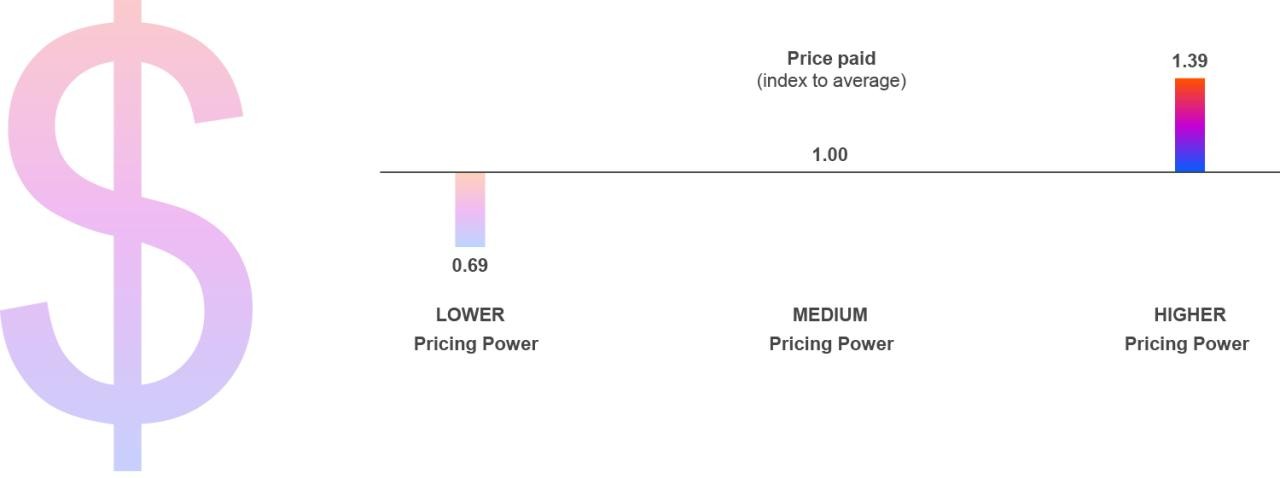Screen dimensions: 1280x478
Task: Select the Price paid title text
Action: pos(831,59)
